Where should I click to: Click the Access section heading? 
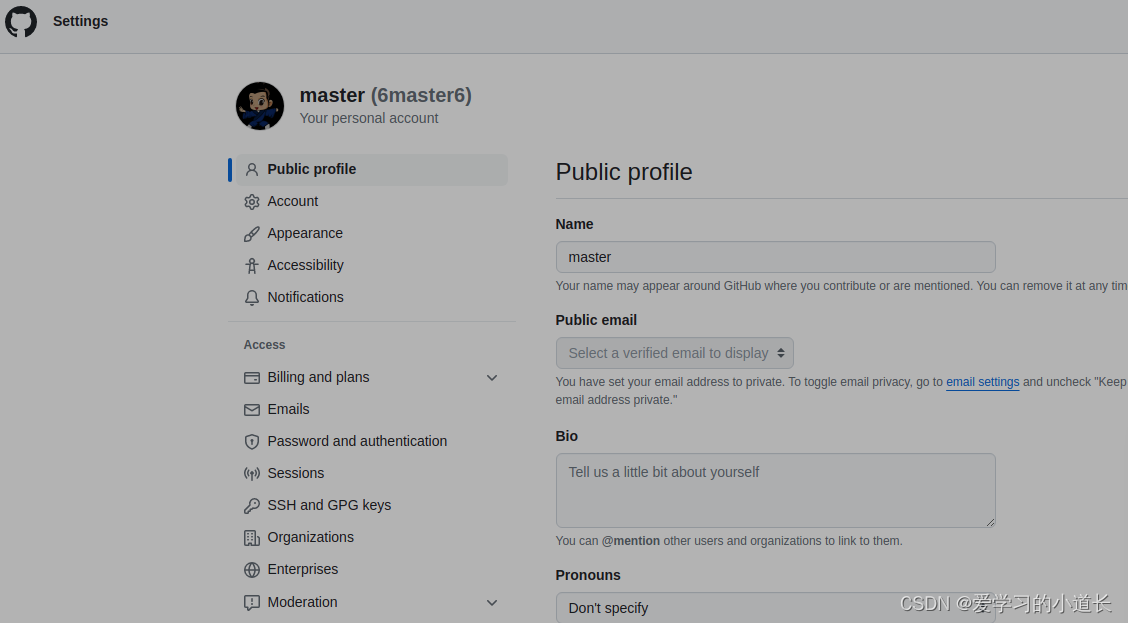click(264, 345)
